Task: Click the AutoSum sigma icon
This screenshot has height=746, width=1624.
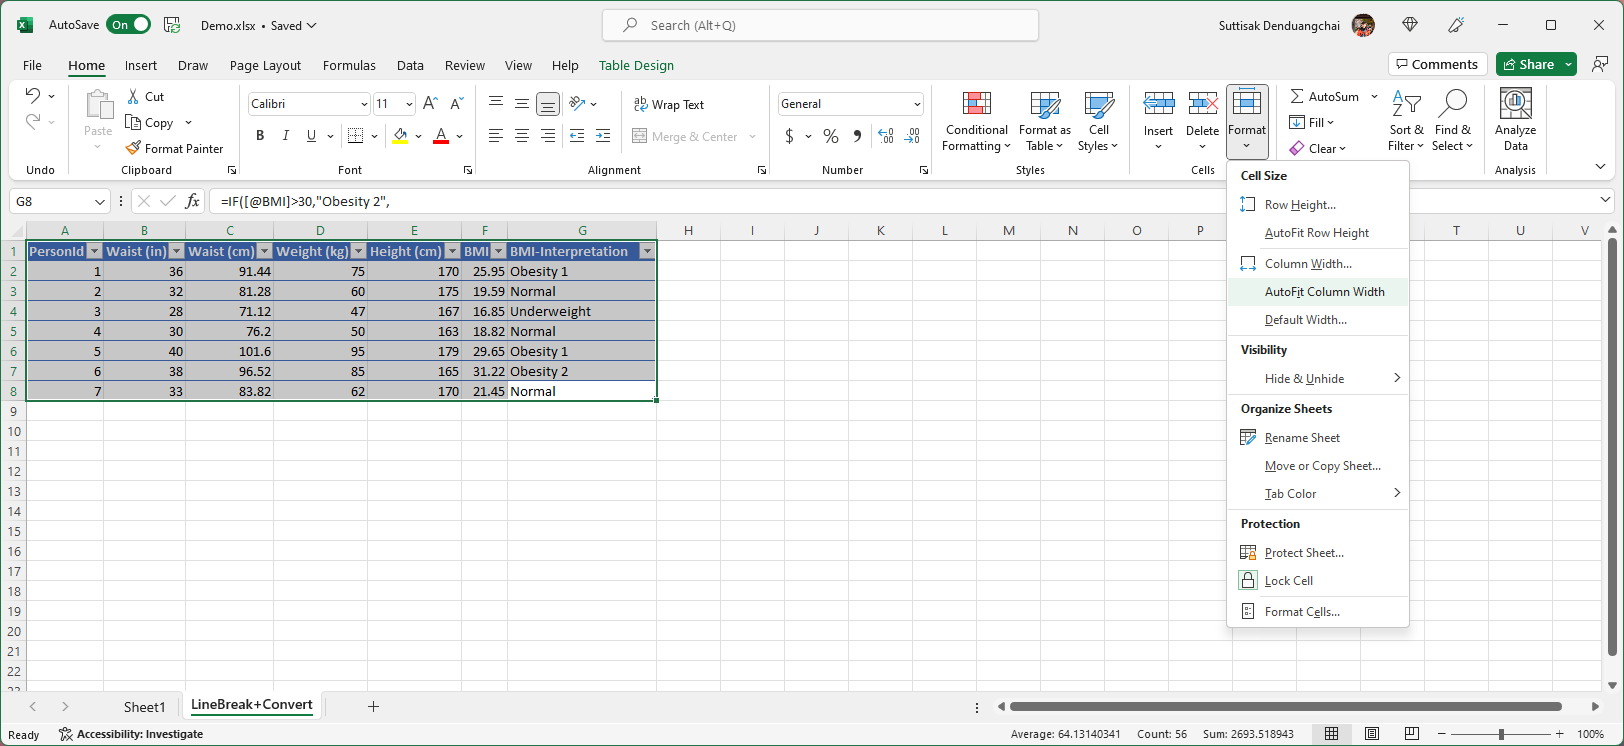Action: click(x=1297, y=96)
